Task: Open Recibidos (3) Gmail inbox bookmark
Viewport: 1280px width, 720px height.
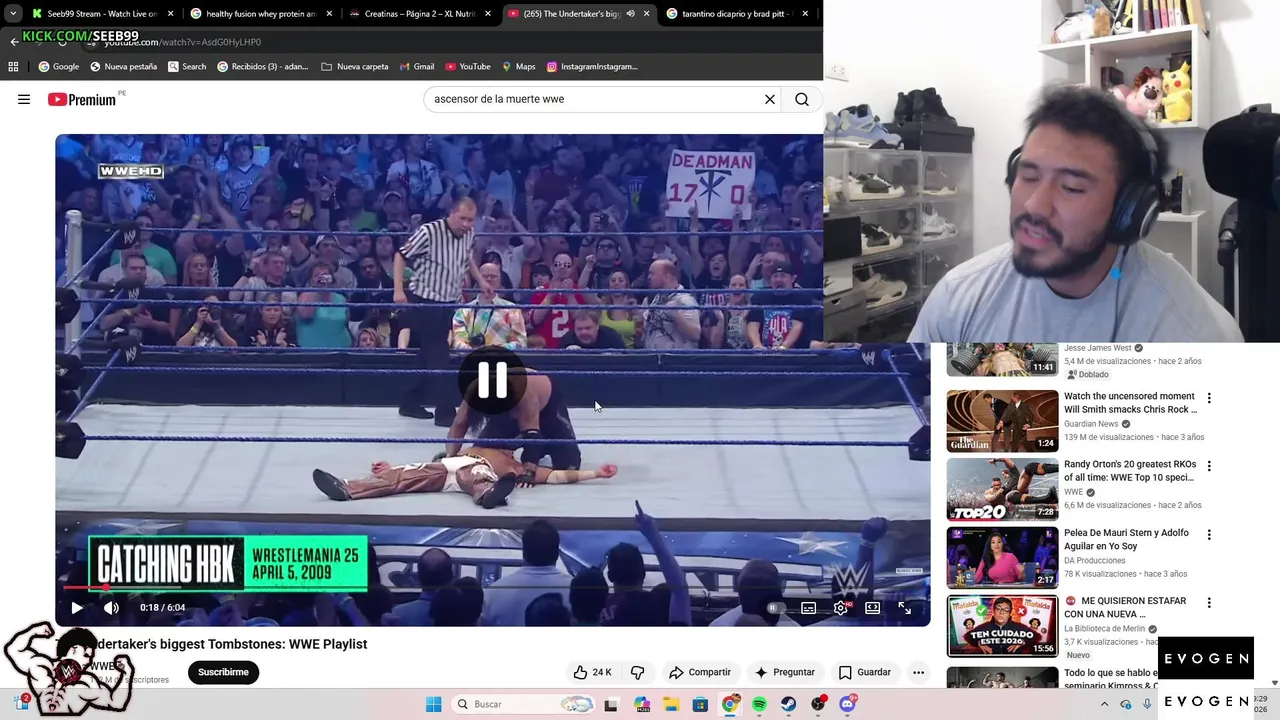Action: pos(263,67)
